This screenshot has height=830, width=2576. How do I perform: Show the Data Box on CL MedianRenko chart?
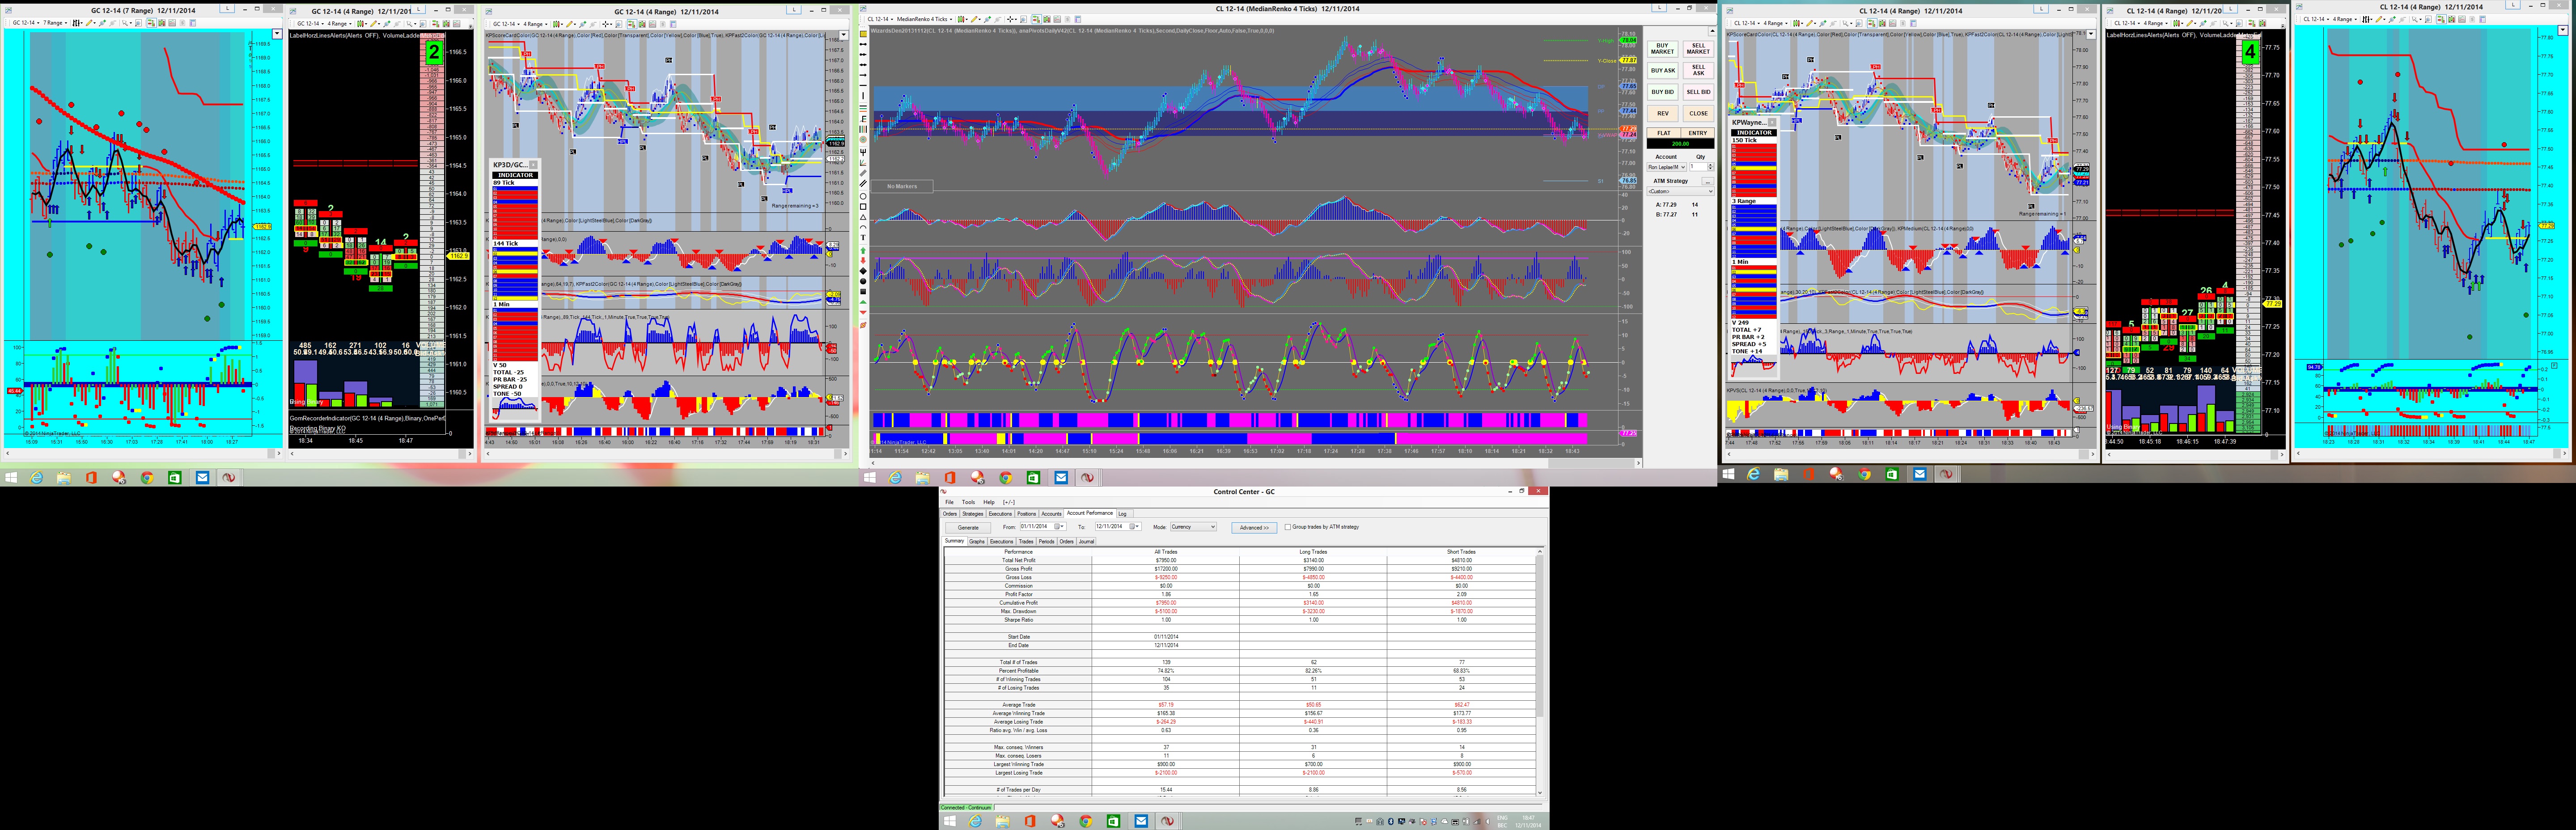pyautogui.click(x=1024, y=19)
